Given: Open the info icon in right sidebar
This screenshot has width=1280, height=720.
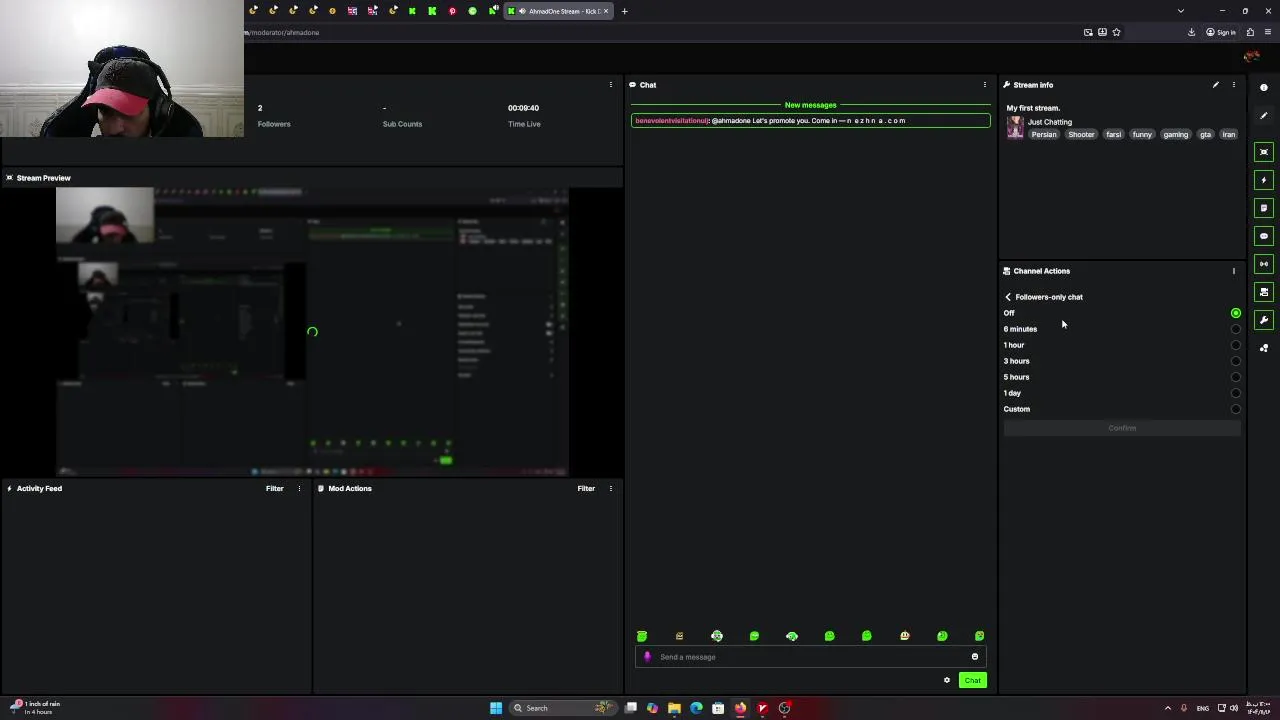Looking at the screenshot, I should [x=1264, y=88].
